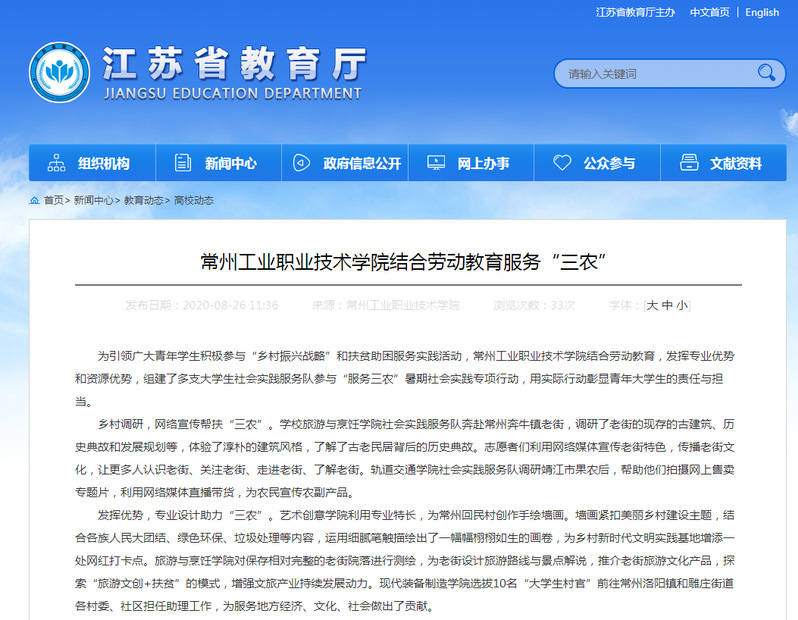Go to 中文首页 link
The height and width of the screenshot is (620, 798).
pos(709,12)
